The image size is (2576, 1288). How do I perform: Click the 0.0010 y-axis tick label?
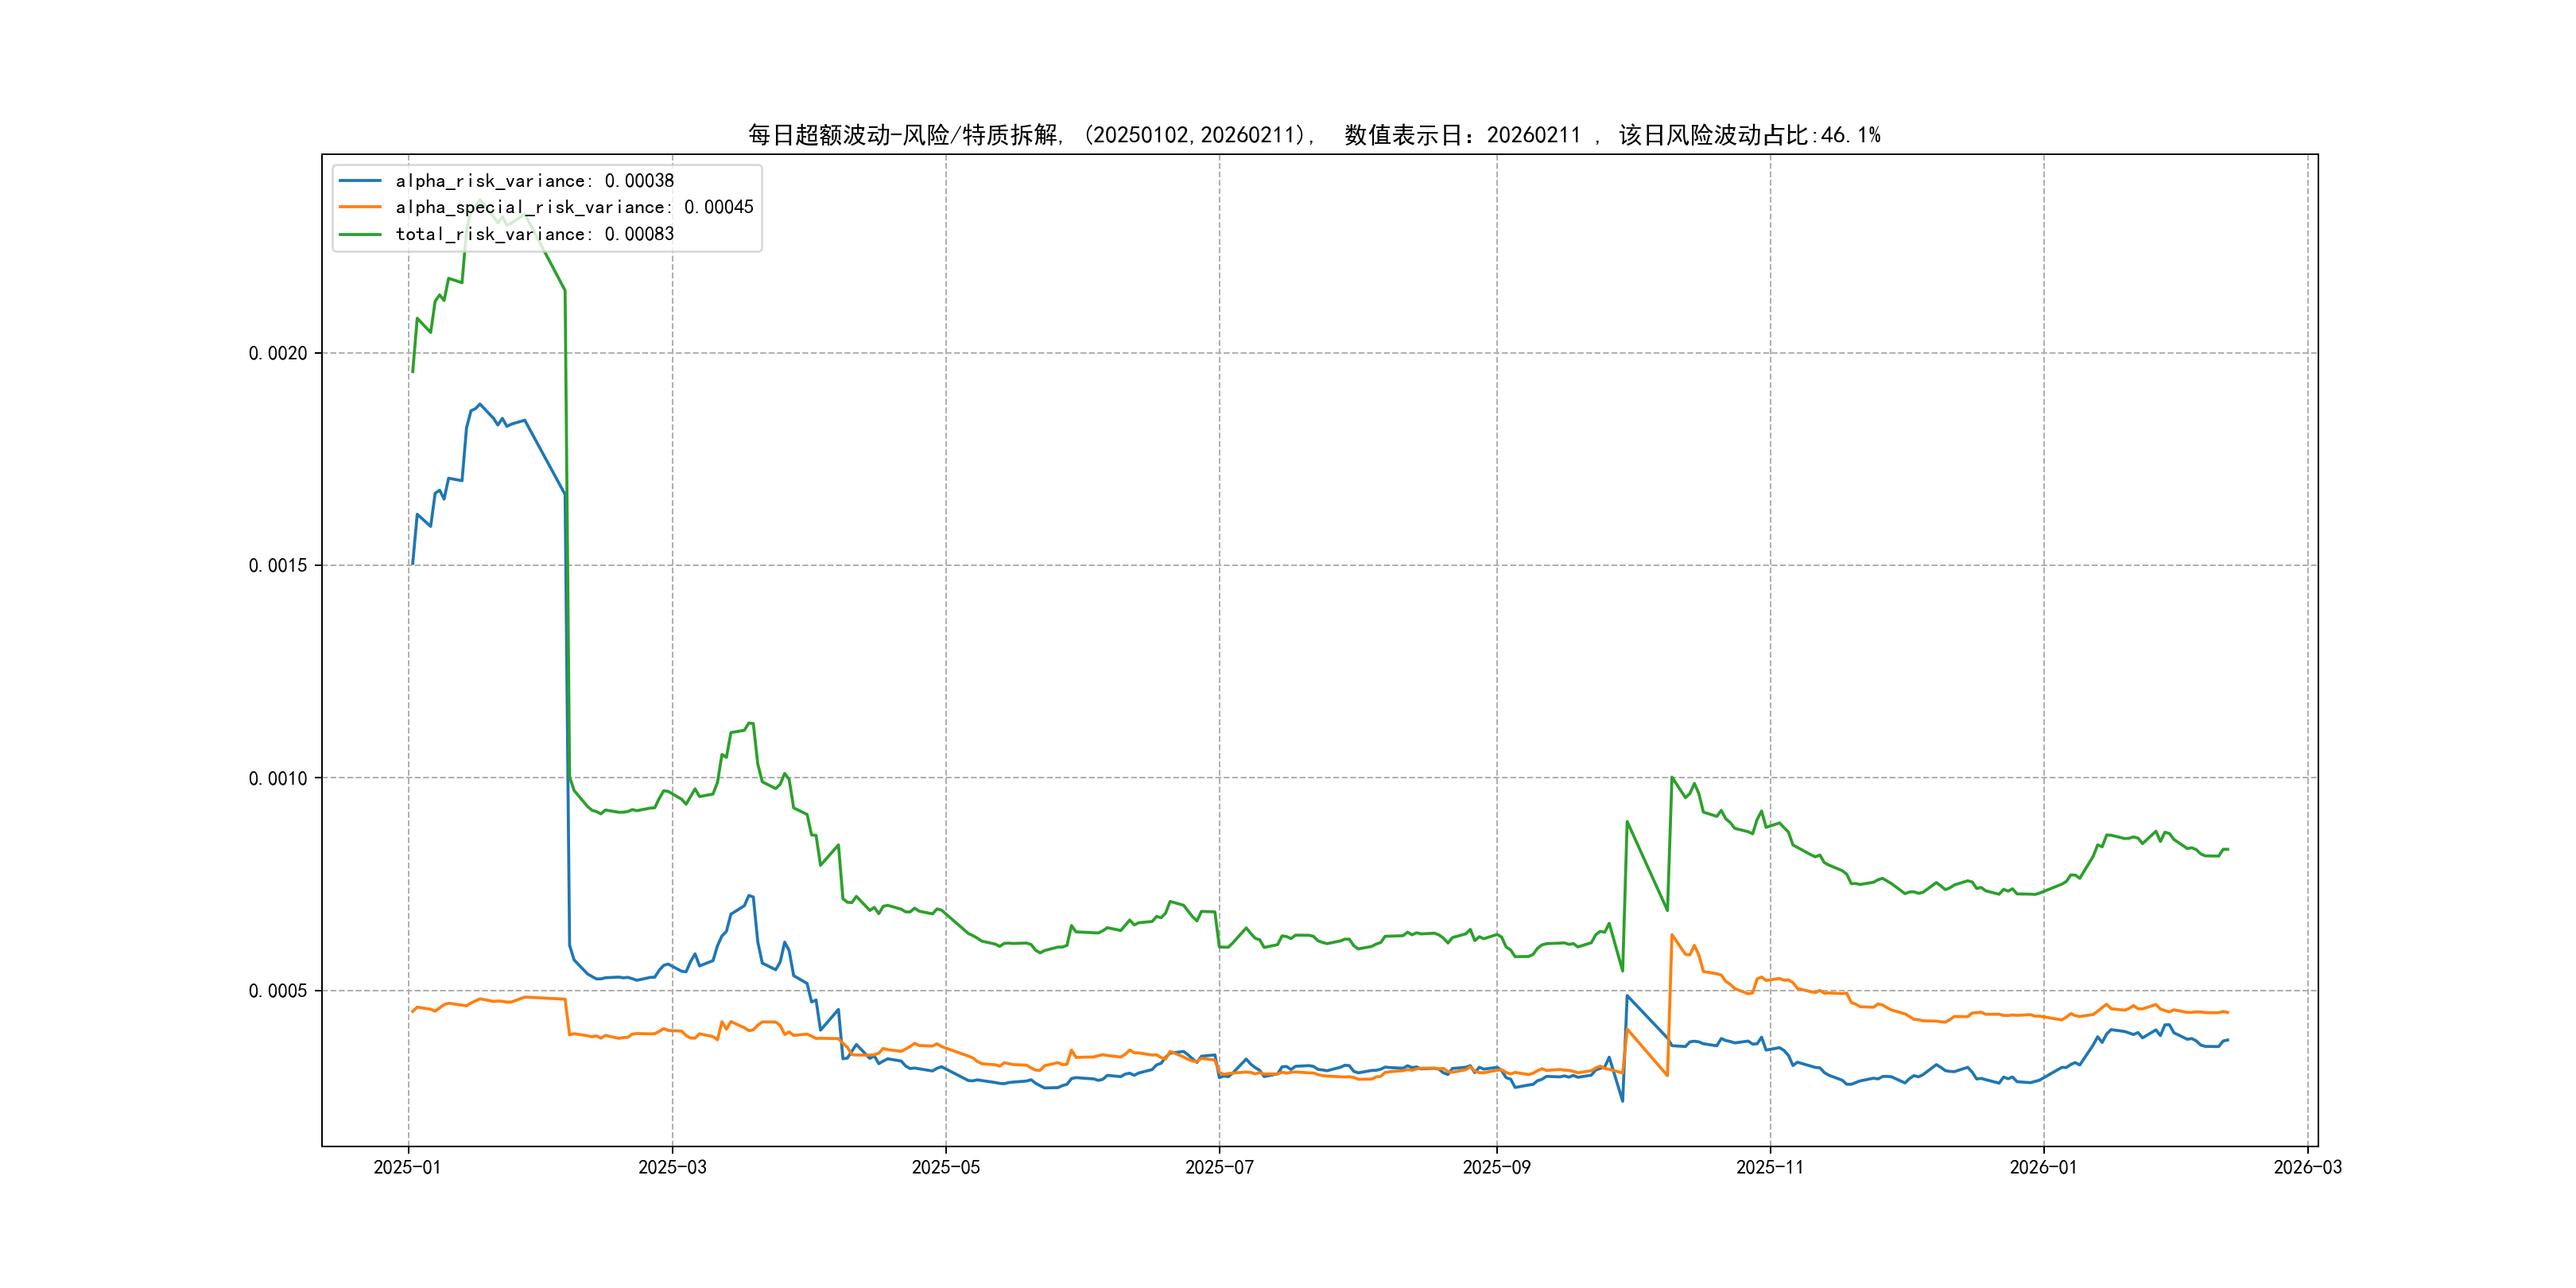point(278,778)
